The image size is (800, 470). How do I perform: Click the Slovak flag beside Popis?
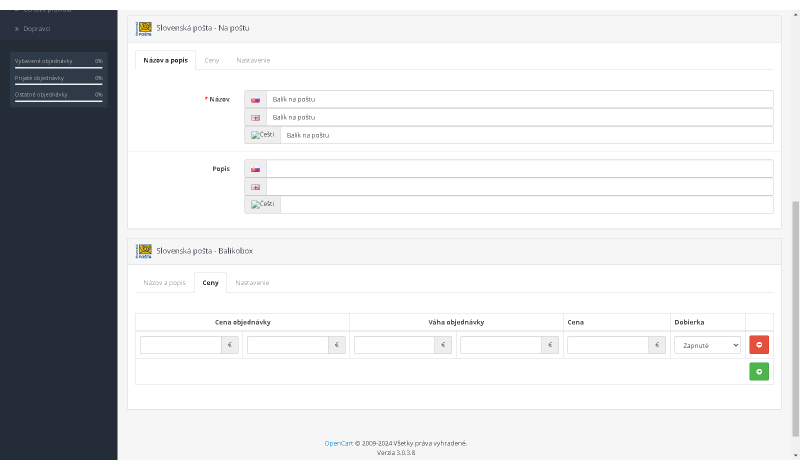tap(255, 169)
